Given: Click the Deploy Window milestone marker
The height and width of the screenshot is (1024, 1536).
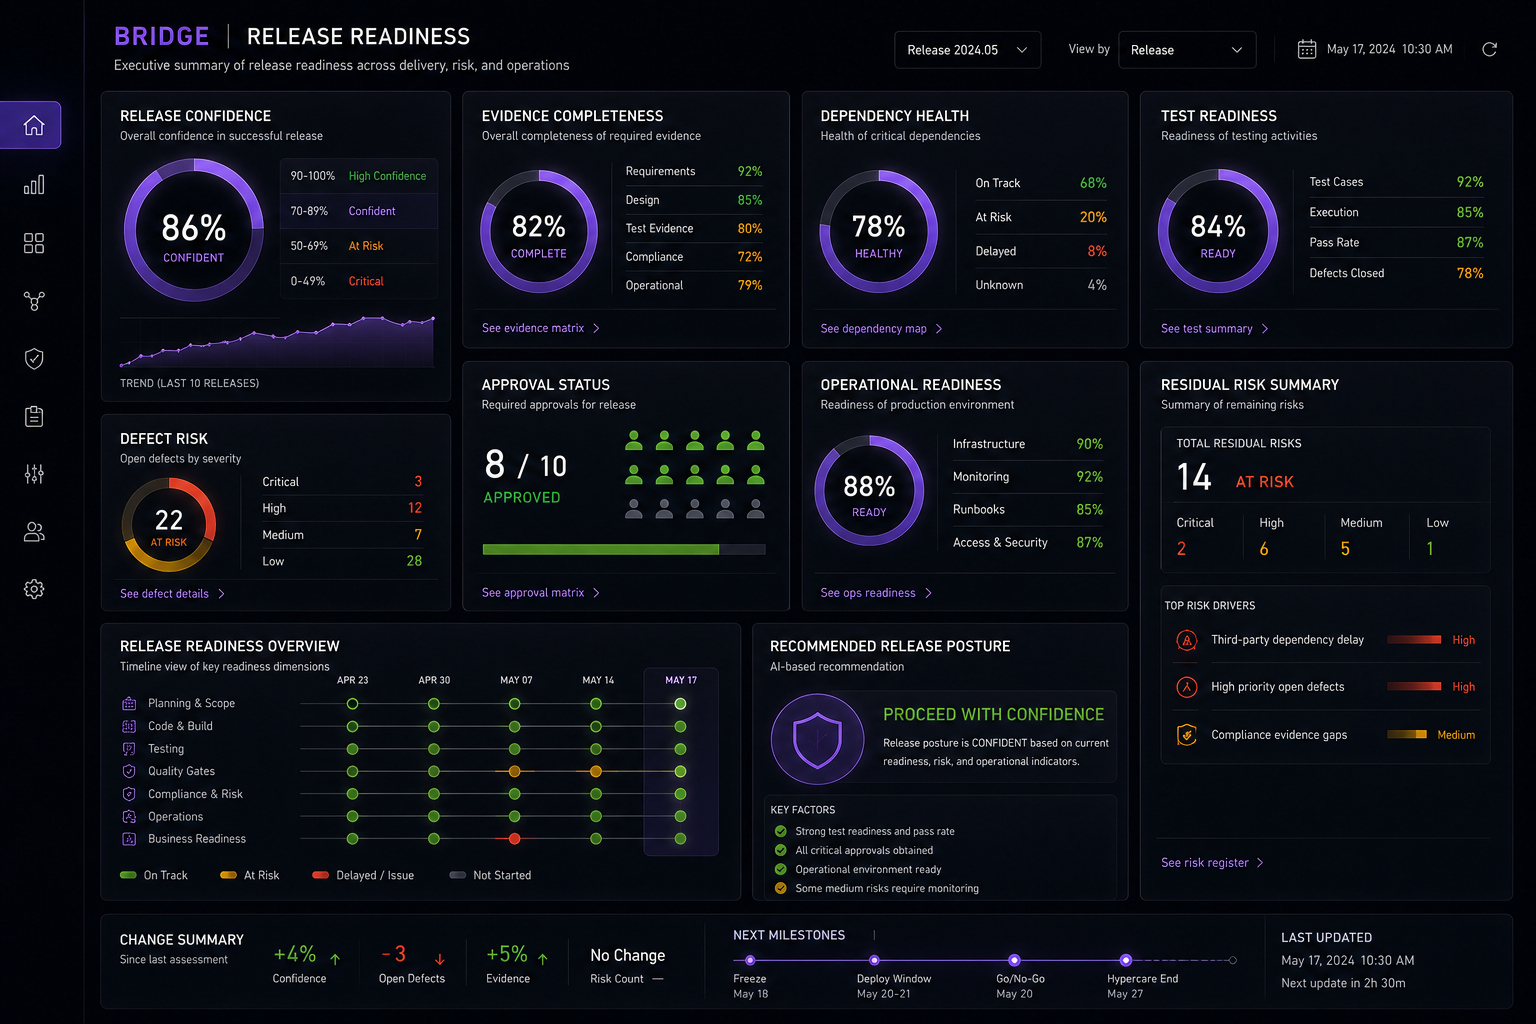Looking at the screenshot, I should [874, 961].
